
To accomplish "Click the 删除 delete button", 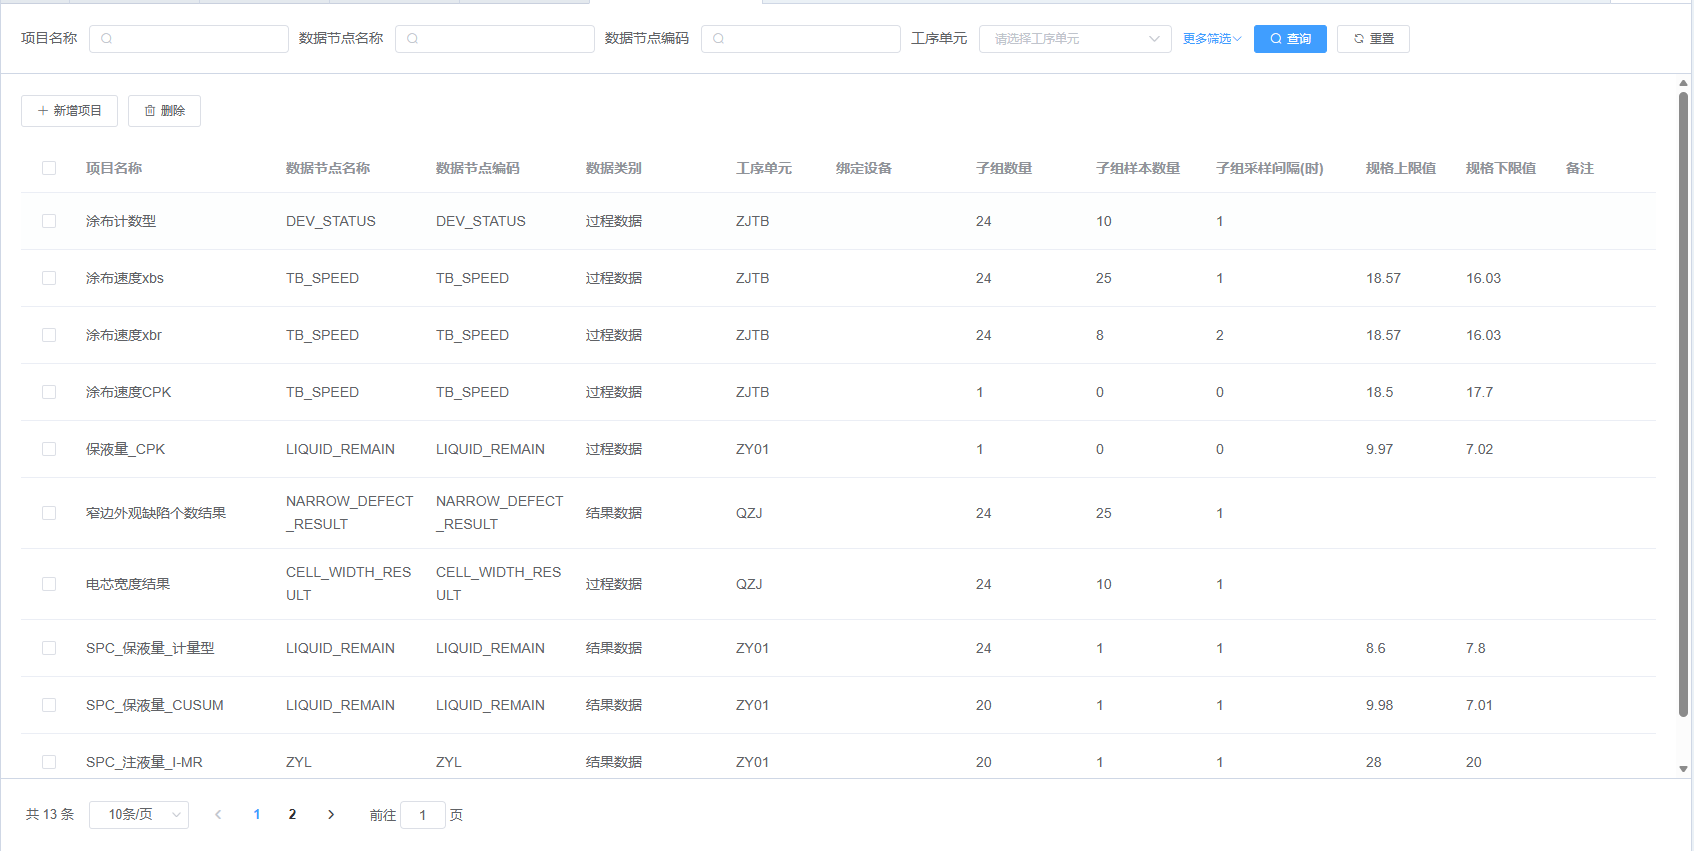I will pos(164,111).
